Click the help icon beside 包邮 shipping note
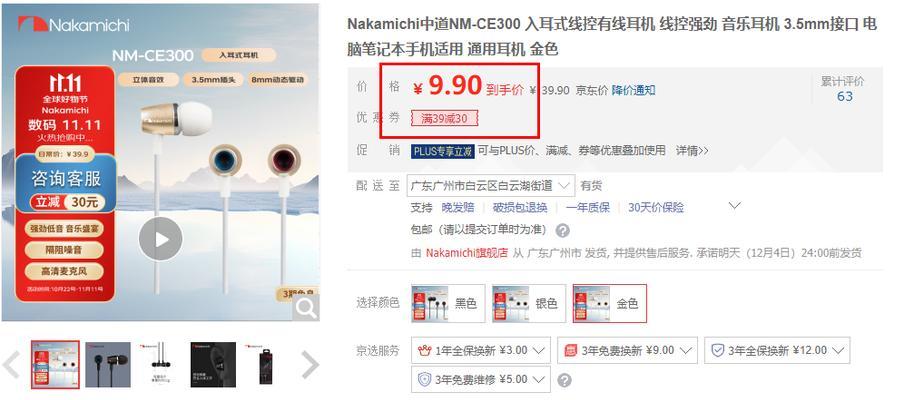Viewport: 904px width, 400px height. (563, 231)
